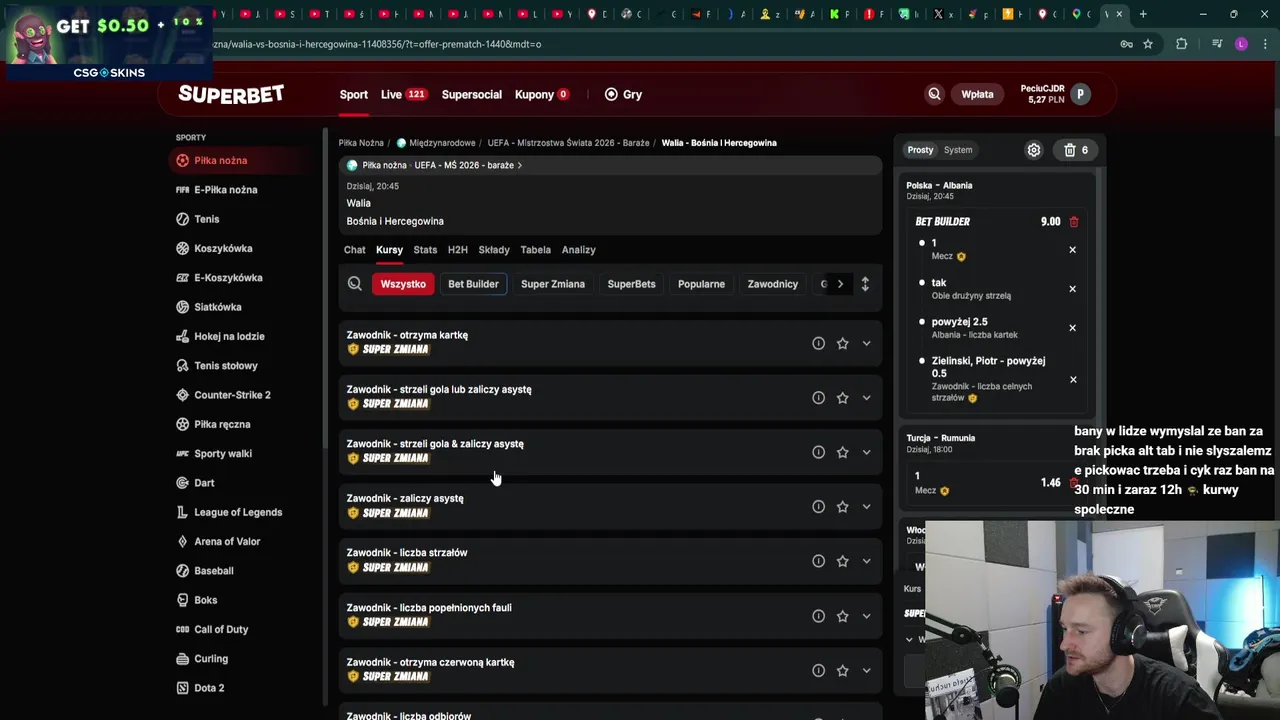Favorite the Zawodnik - otrzyma kartkę market
Image resolution: width=1280 pixels, height=720 pixels.
tap(842, 343)
